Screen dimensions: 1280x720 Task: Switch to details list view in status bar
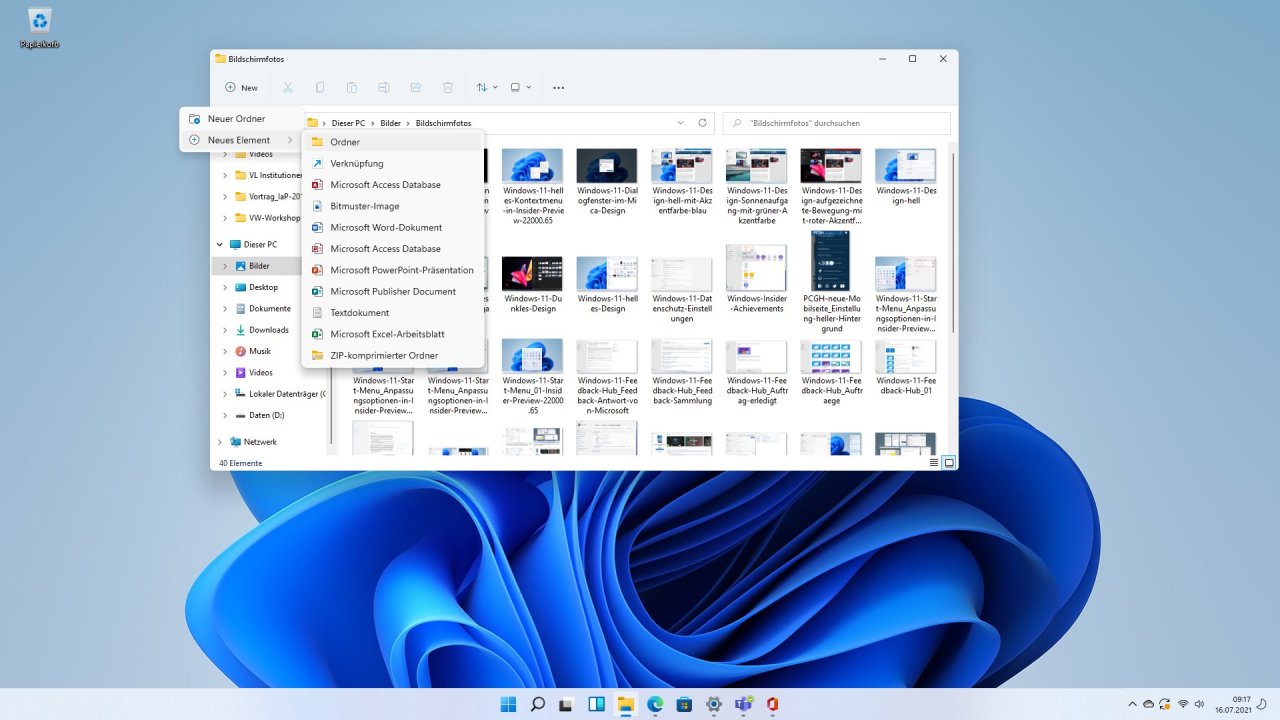pos(934,463)
